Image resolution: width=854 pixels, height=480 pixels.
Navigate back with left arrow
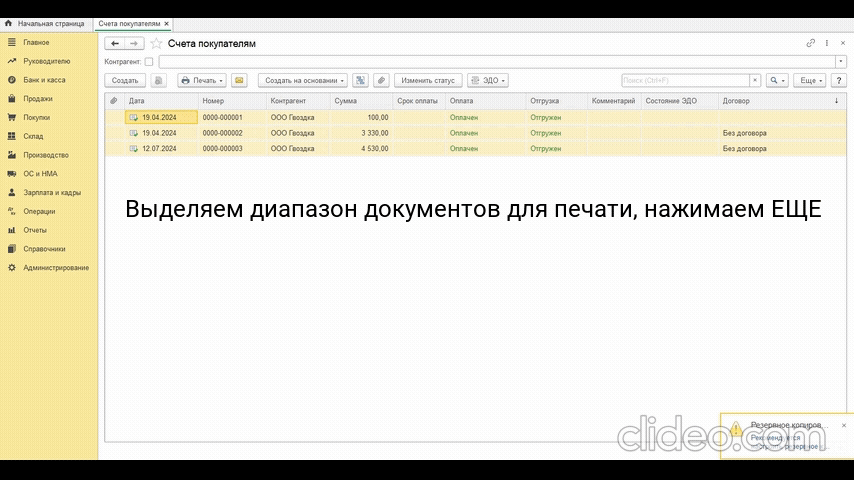coord(114,43)
